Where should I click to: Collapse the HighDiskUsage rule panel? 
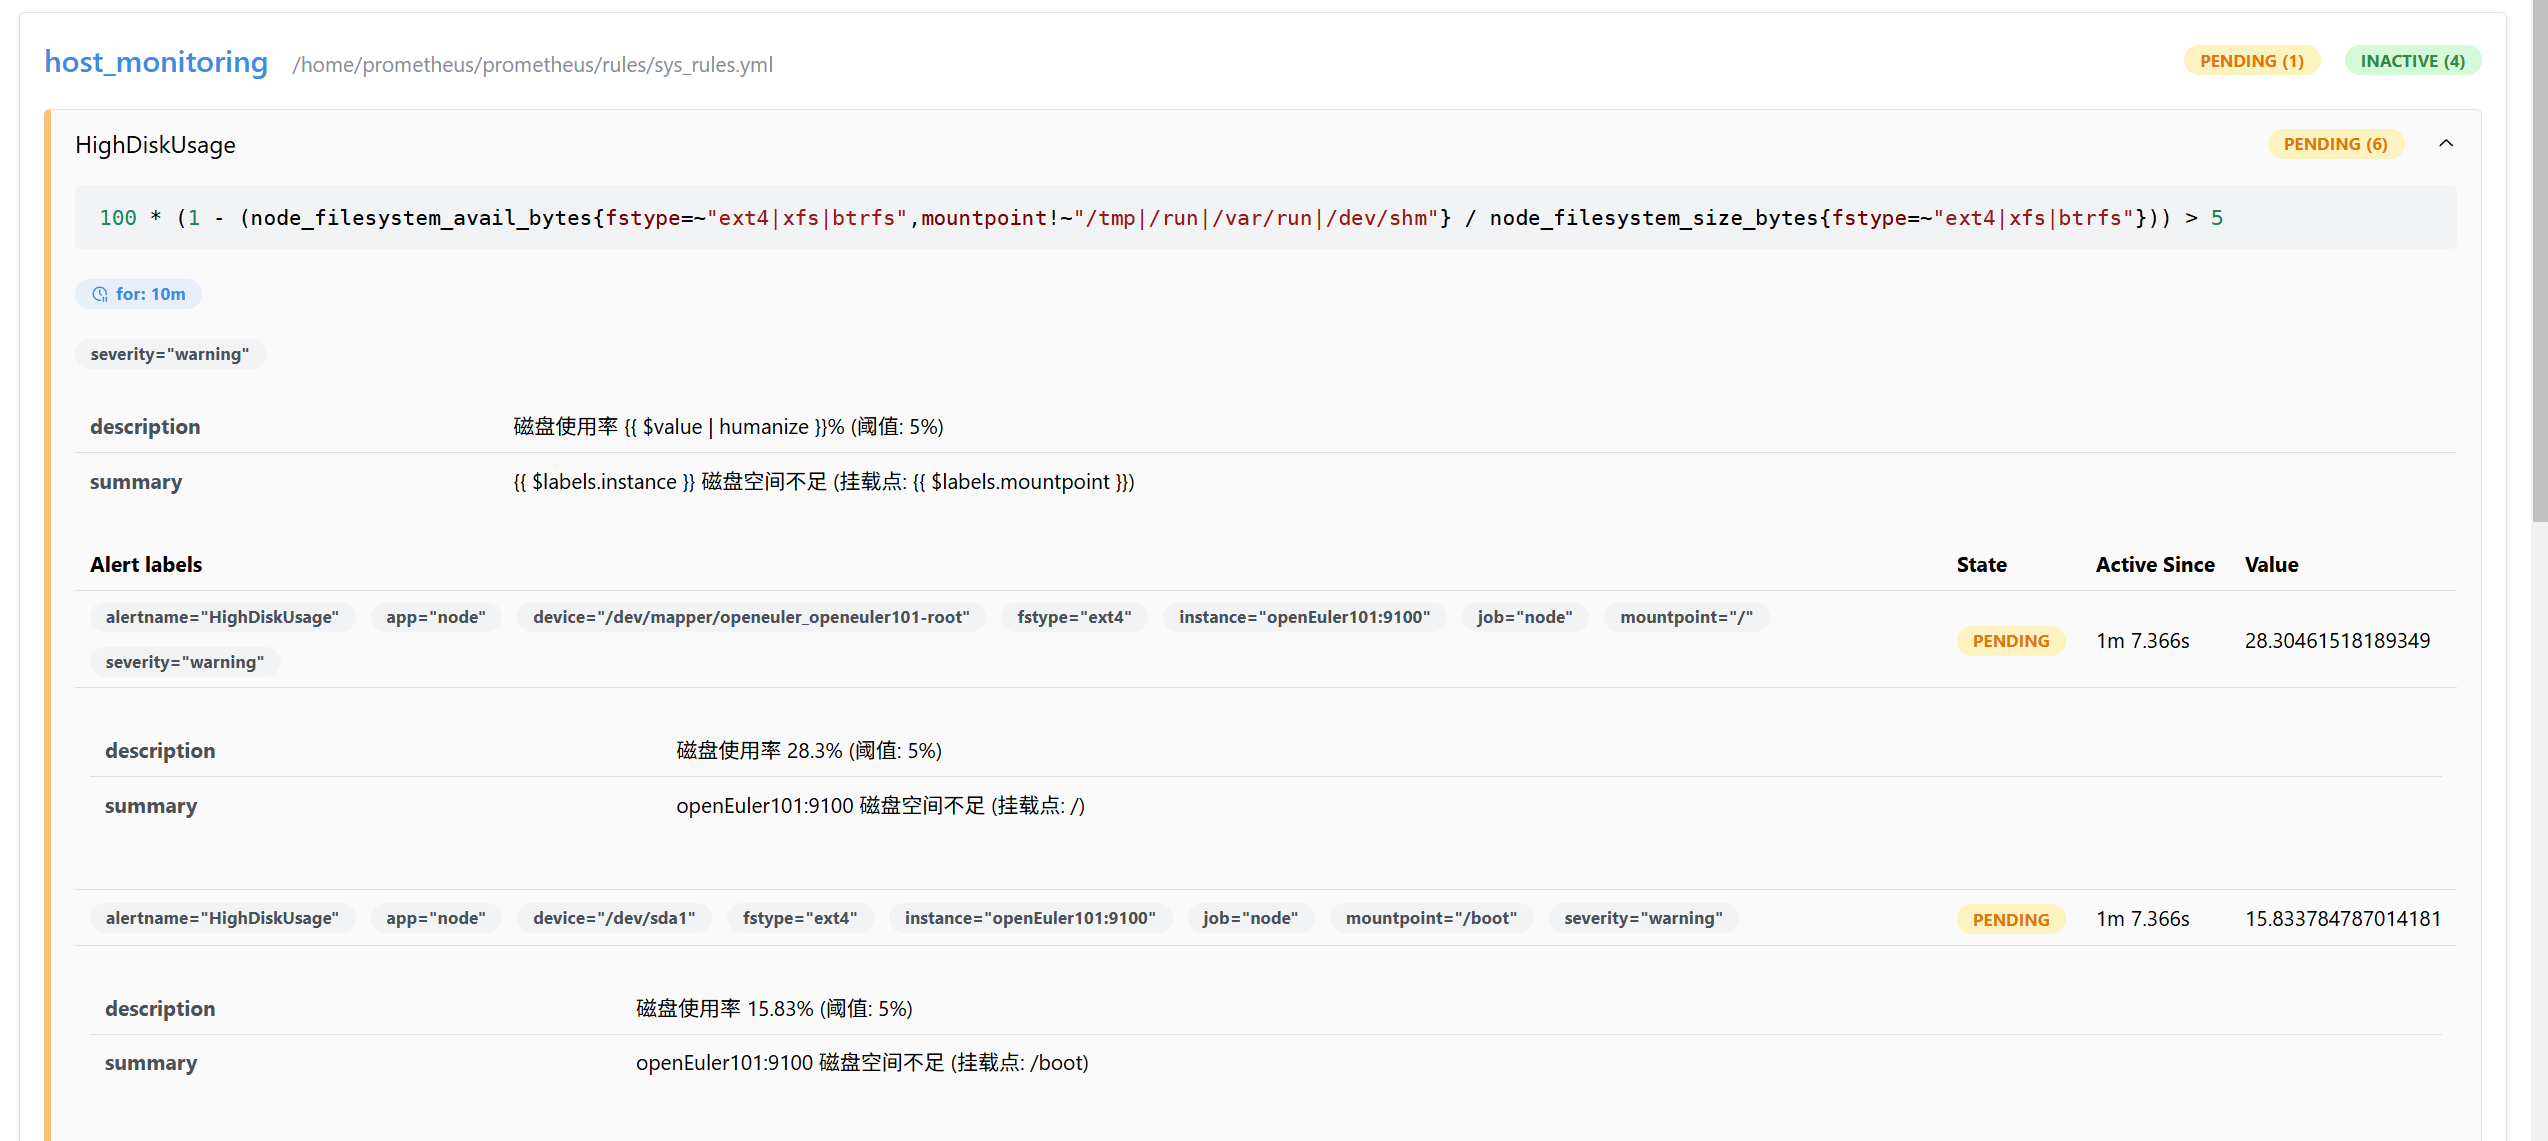pos(2446,143)
